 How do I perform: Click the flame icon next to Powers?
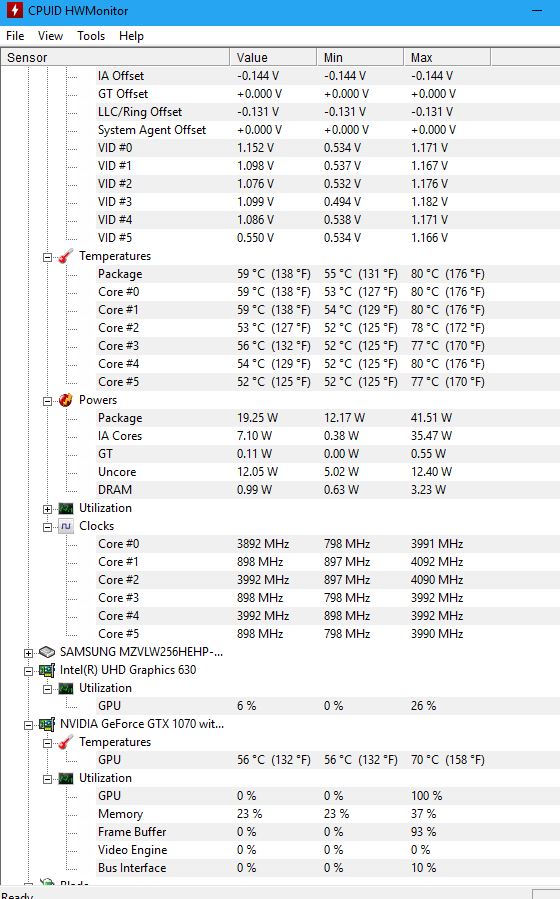click(66, 400)
